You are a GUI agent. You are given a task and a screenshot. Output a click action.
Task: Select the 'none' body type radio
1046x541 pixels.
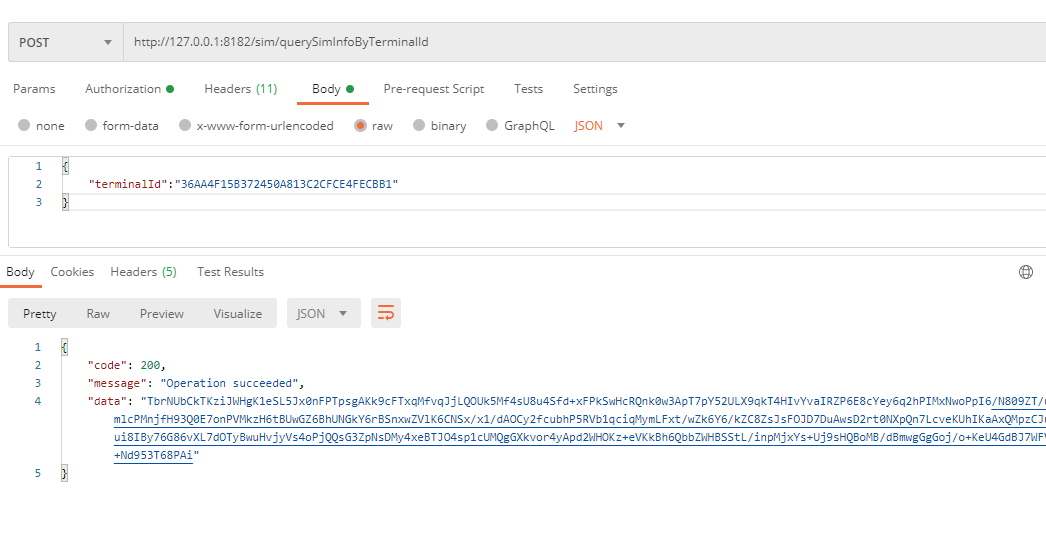pyautogui.click(x=24, y=126)
